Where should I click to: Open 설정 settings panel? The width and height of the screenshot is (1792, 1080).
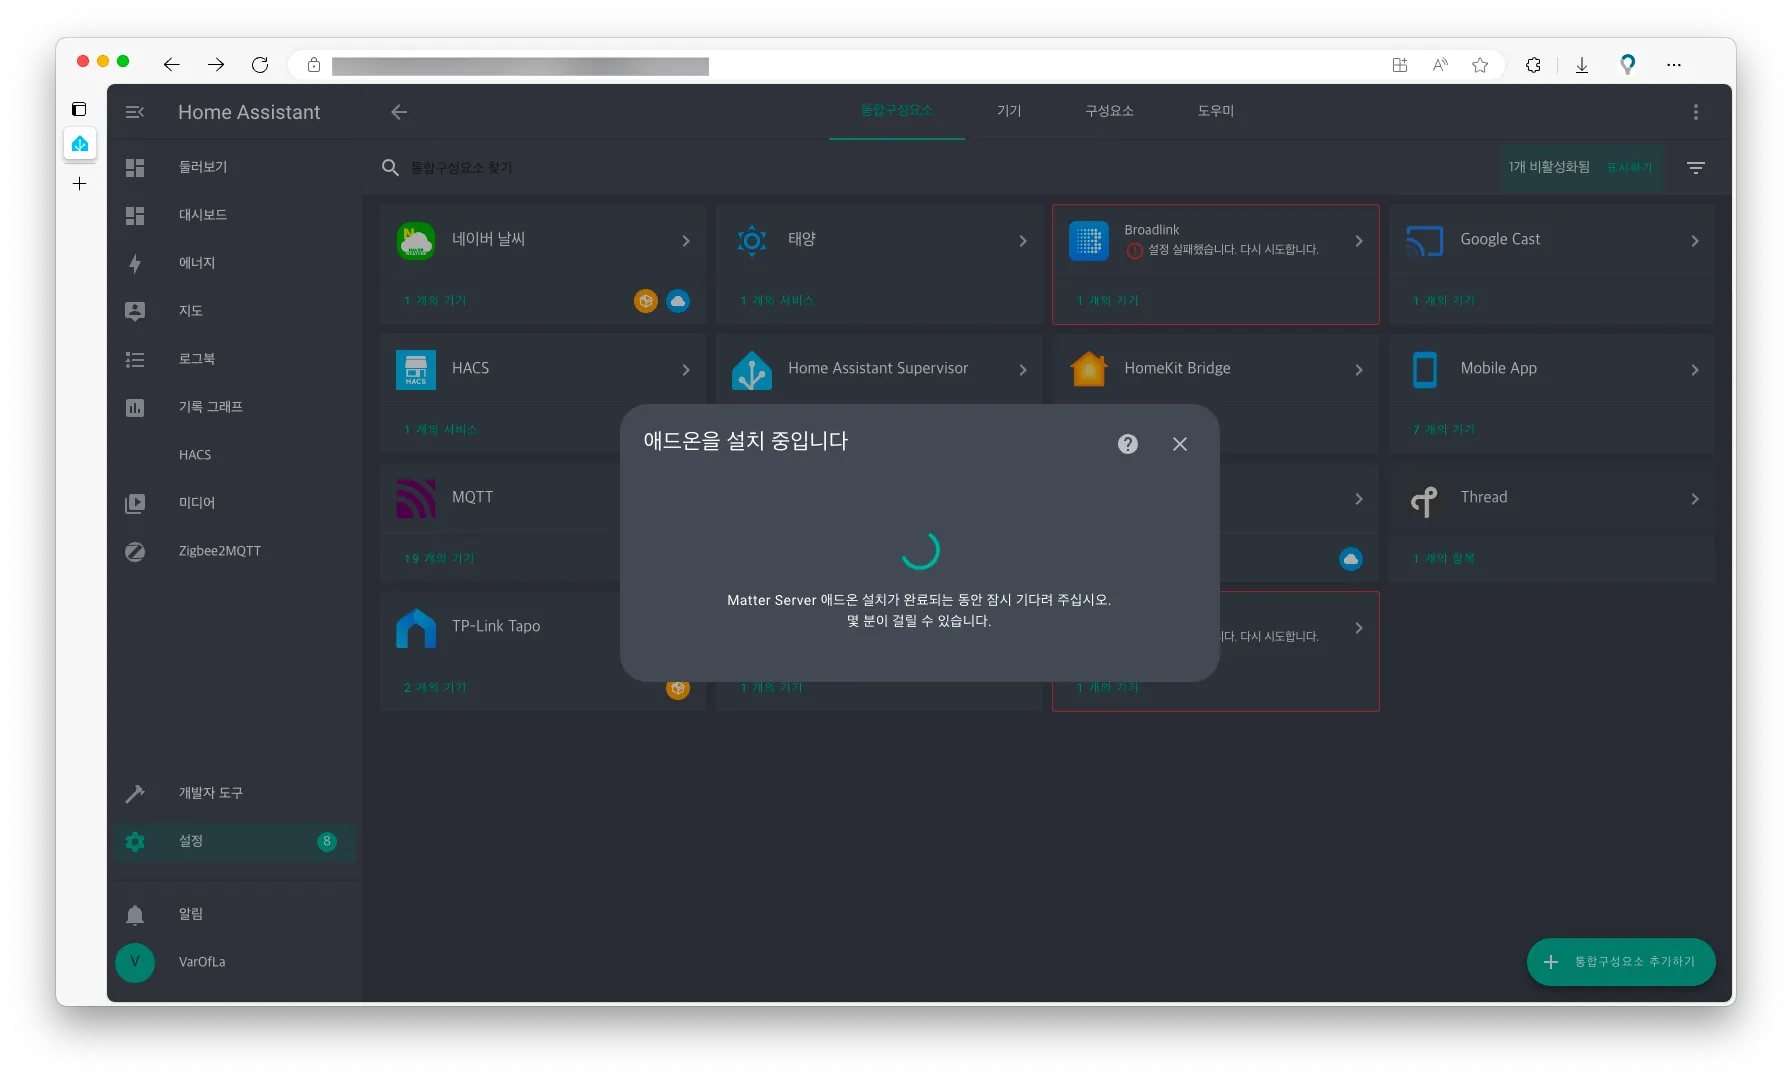click(235, 841)
